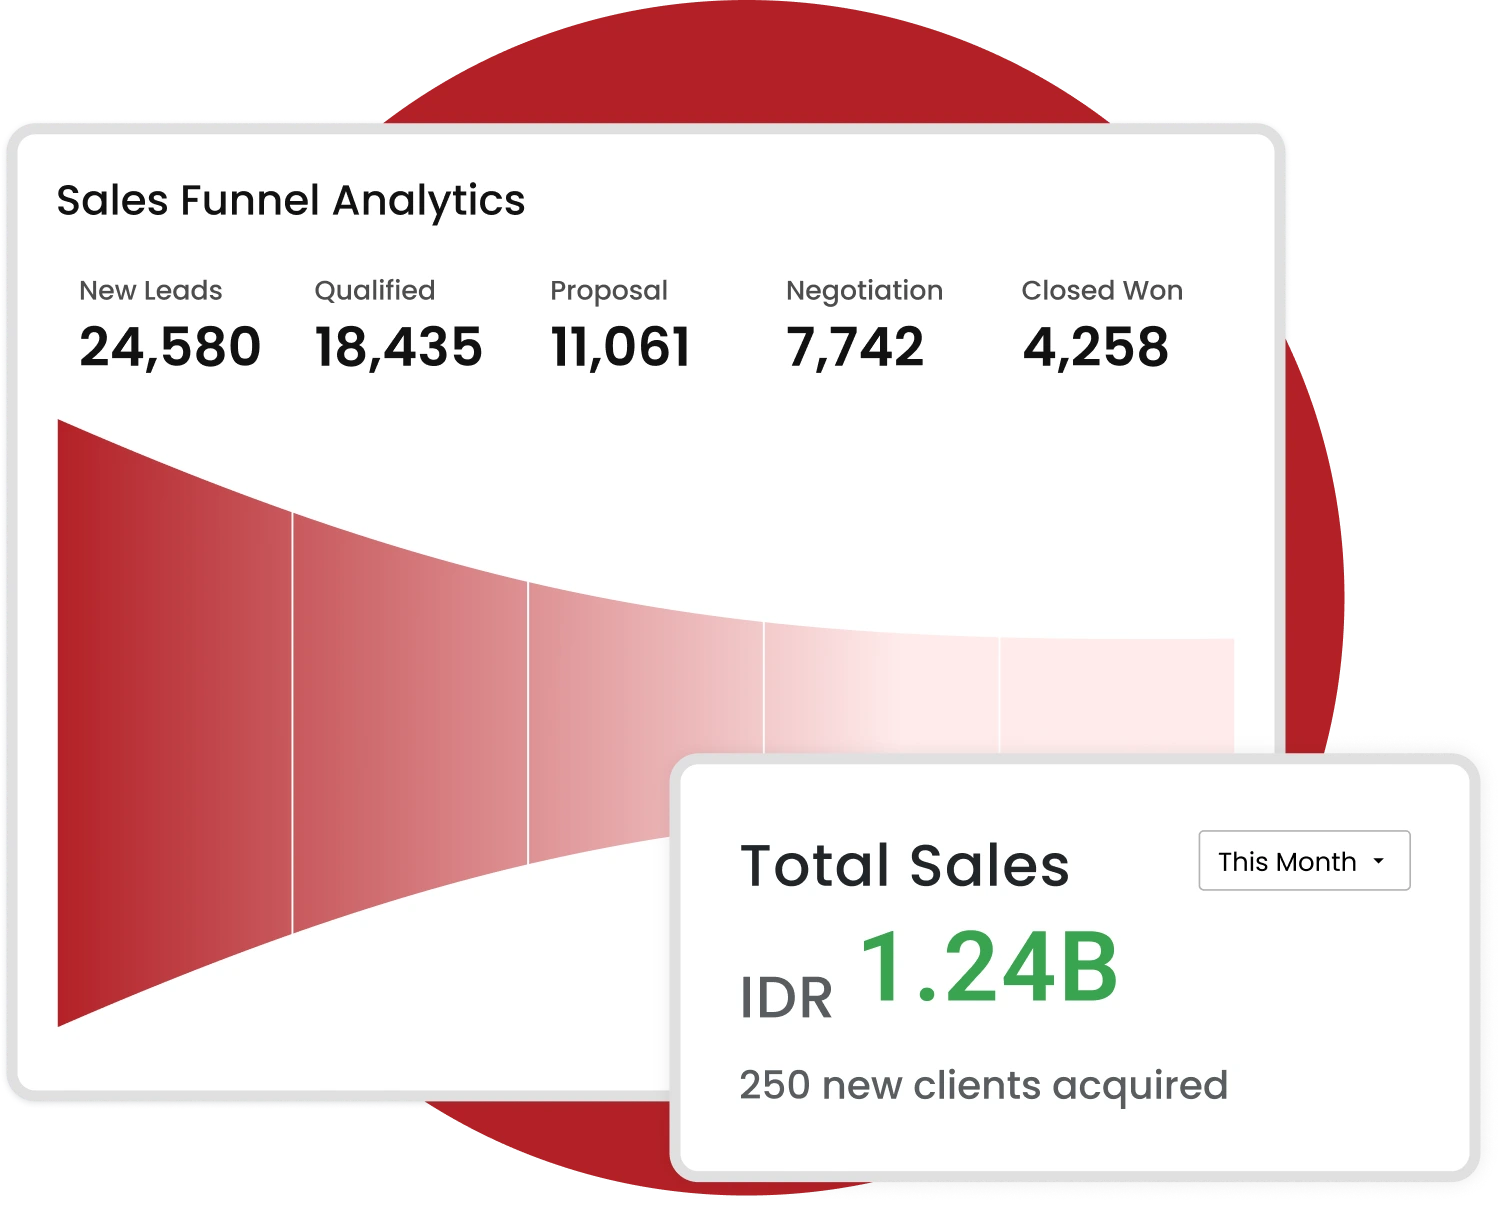Screen dimensions: 1503x1205
Task: Select the second funnel segment under Qualified
Action: (410, 722)
